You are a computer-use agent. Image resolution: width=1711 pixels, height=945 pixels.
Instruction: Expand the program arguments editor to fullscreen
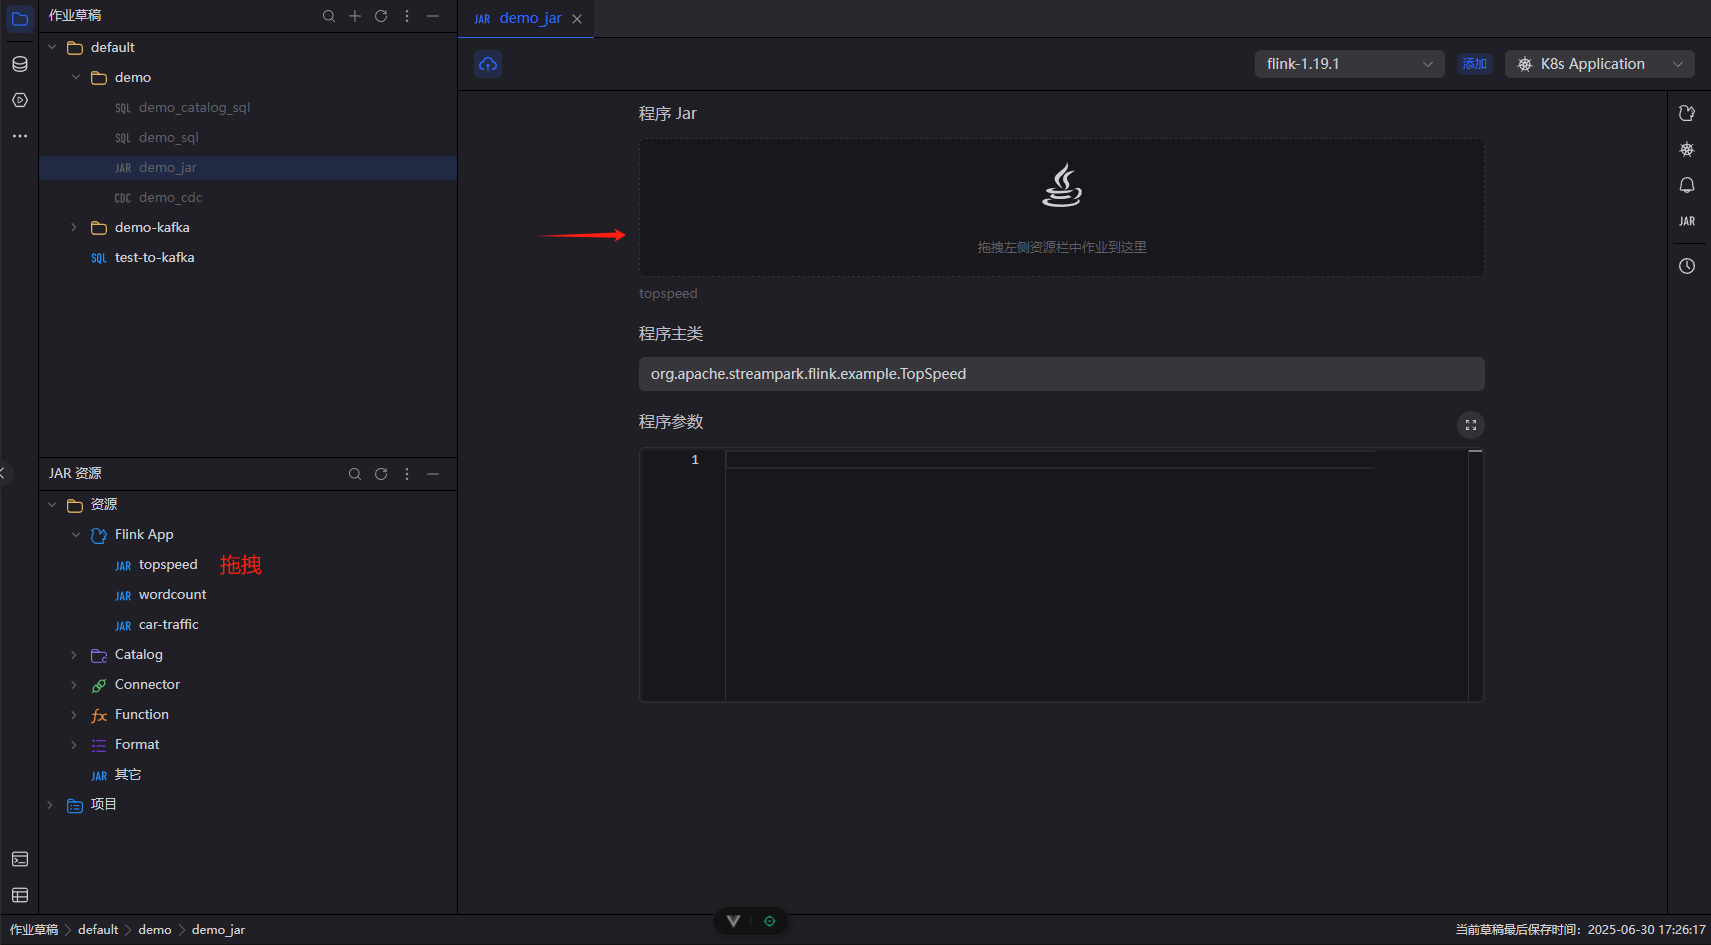click(1471, 425)
